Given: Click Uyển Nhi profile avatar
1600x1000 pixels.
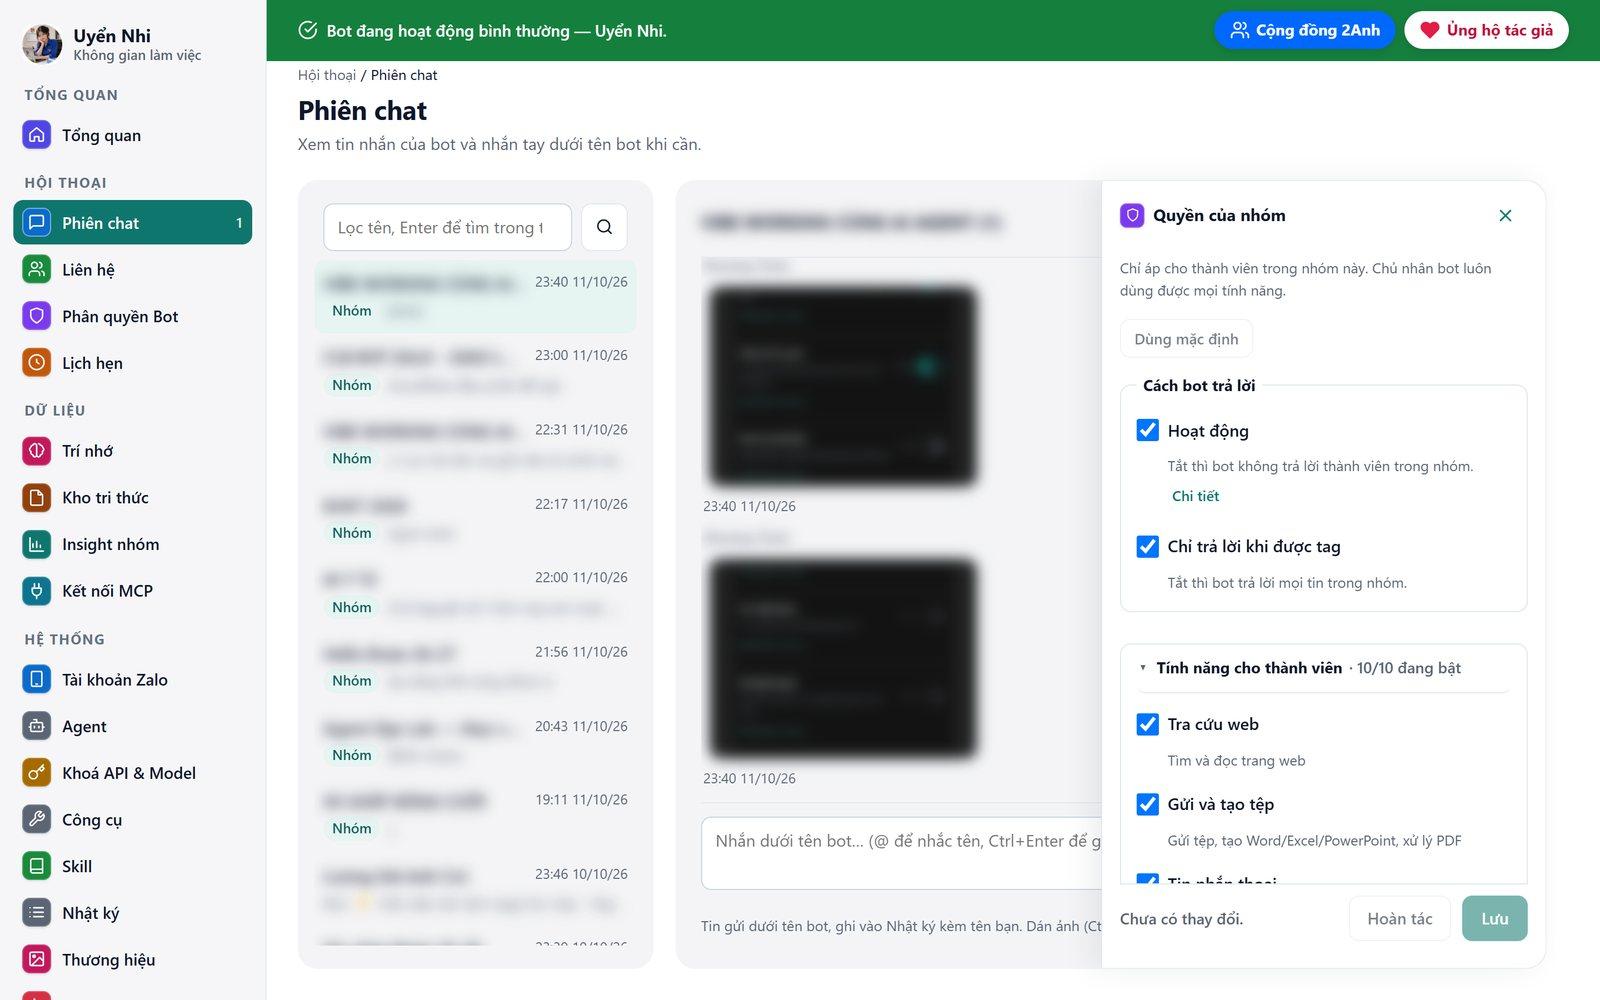Looking at the screenshot, I should [42, 44].
